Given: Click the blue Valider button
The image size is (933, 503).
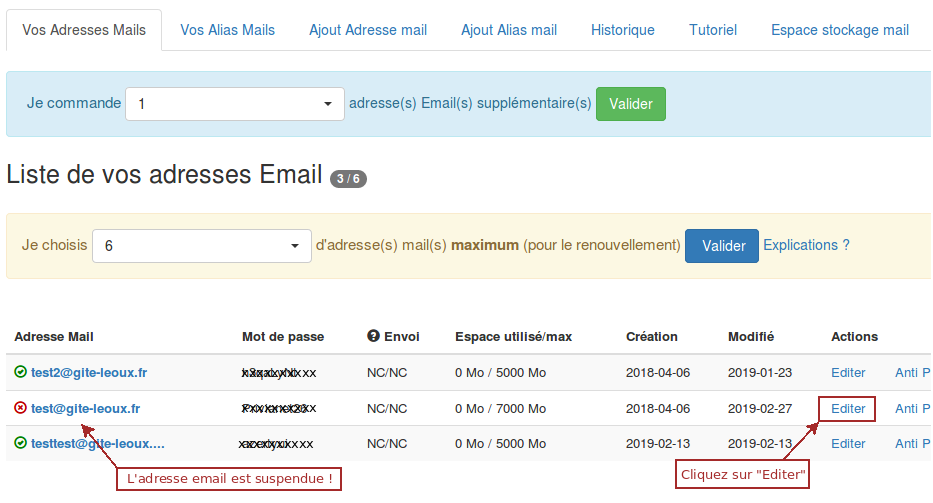Looking at the screenshot, I should 722,246.
